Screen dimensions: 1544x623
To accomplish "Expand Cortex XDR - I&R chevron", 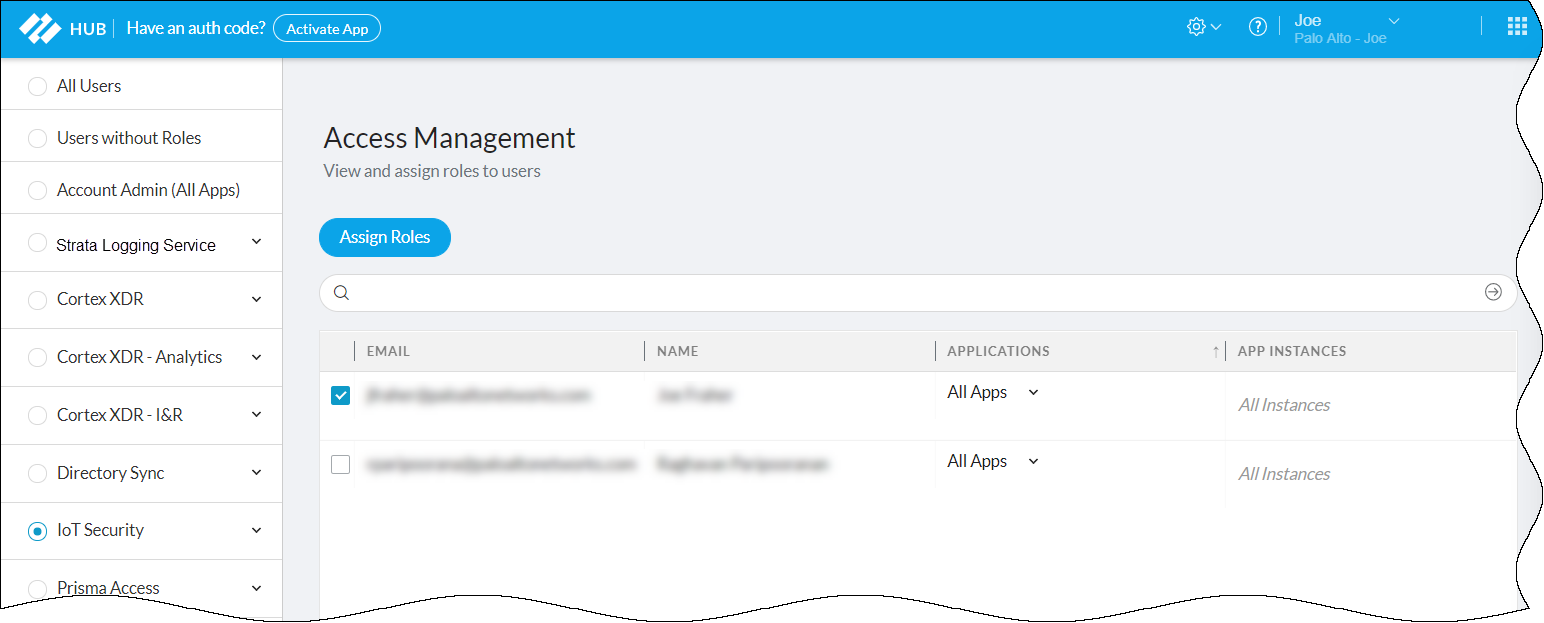I will coord(256,414).
